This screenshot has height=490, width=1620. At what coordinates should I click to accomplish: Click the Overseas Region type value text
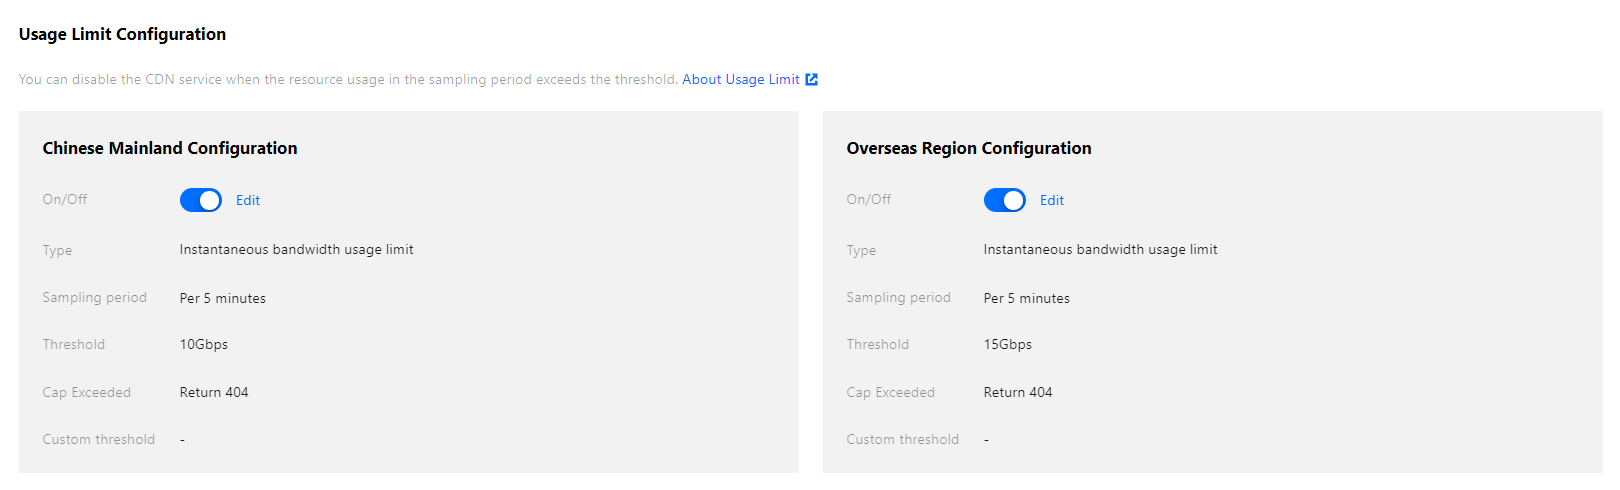(x=1100, y=250)
